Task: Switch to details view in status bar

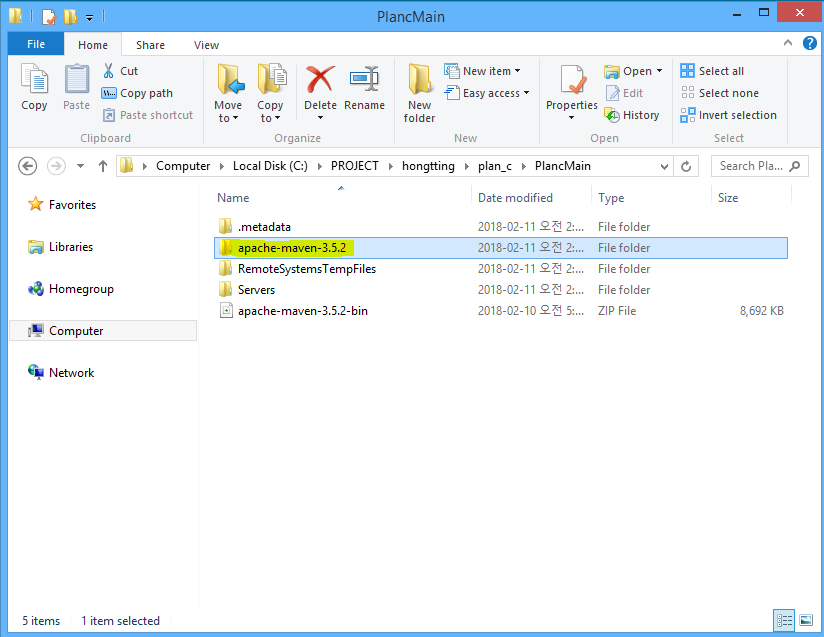Action: pyautogui.click(x=785, y=620)
